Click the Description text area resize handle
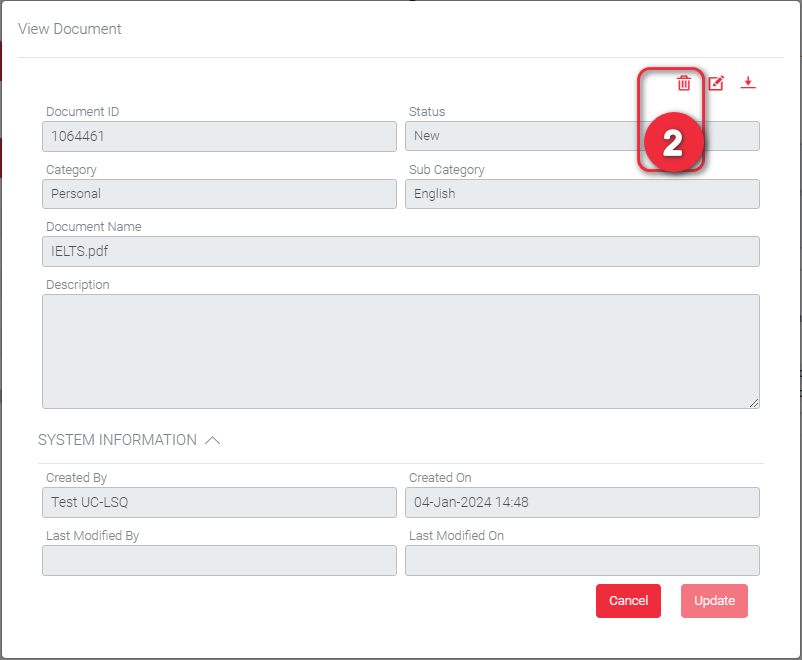The width and height of the screenshot is (802, 660). click(755, 403)
